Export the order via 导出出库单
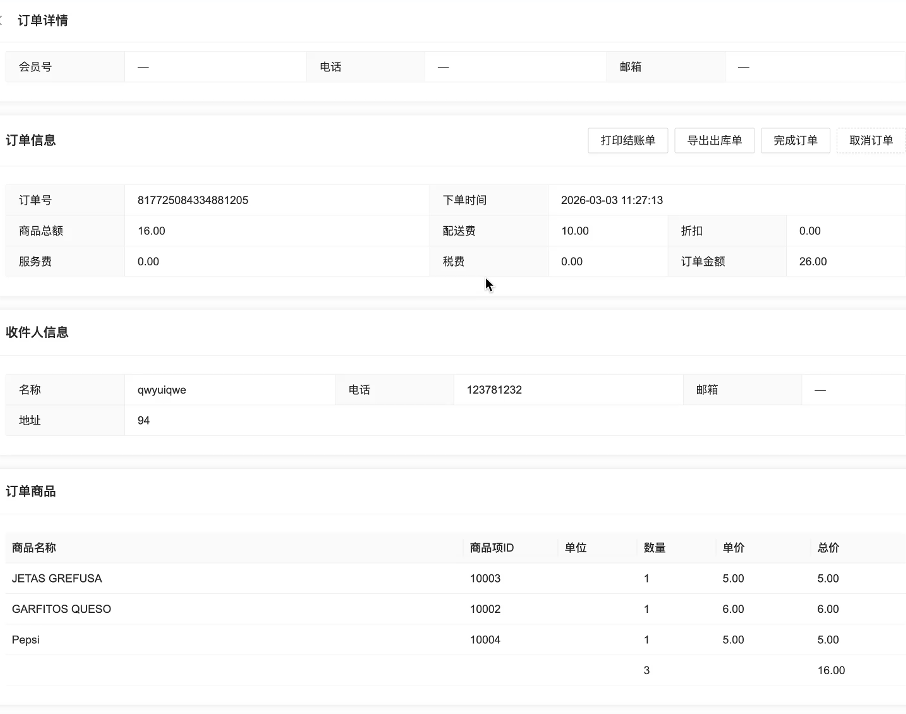The width and height of the screenshot is (906, 714). click(713, 141)
